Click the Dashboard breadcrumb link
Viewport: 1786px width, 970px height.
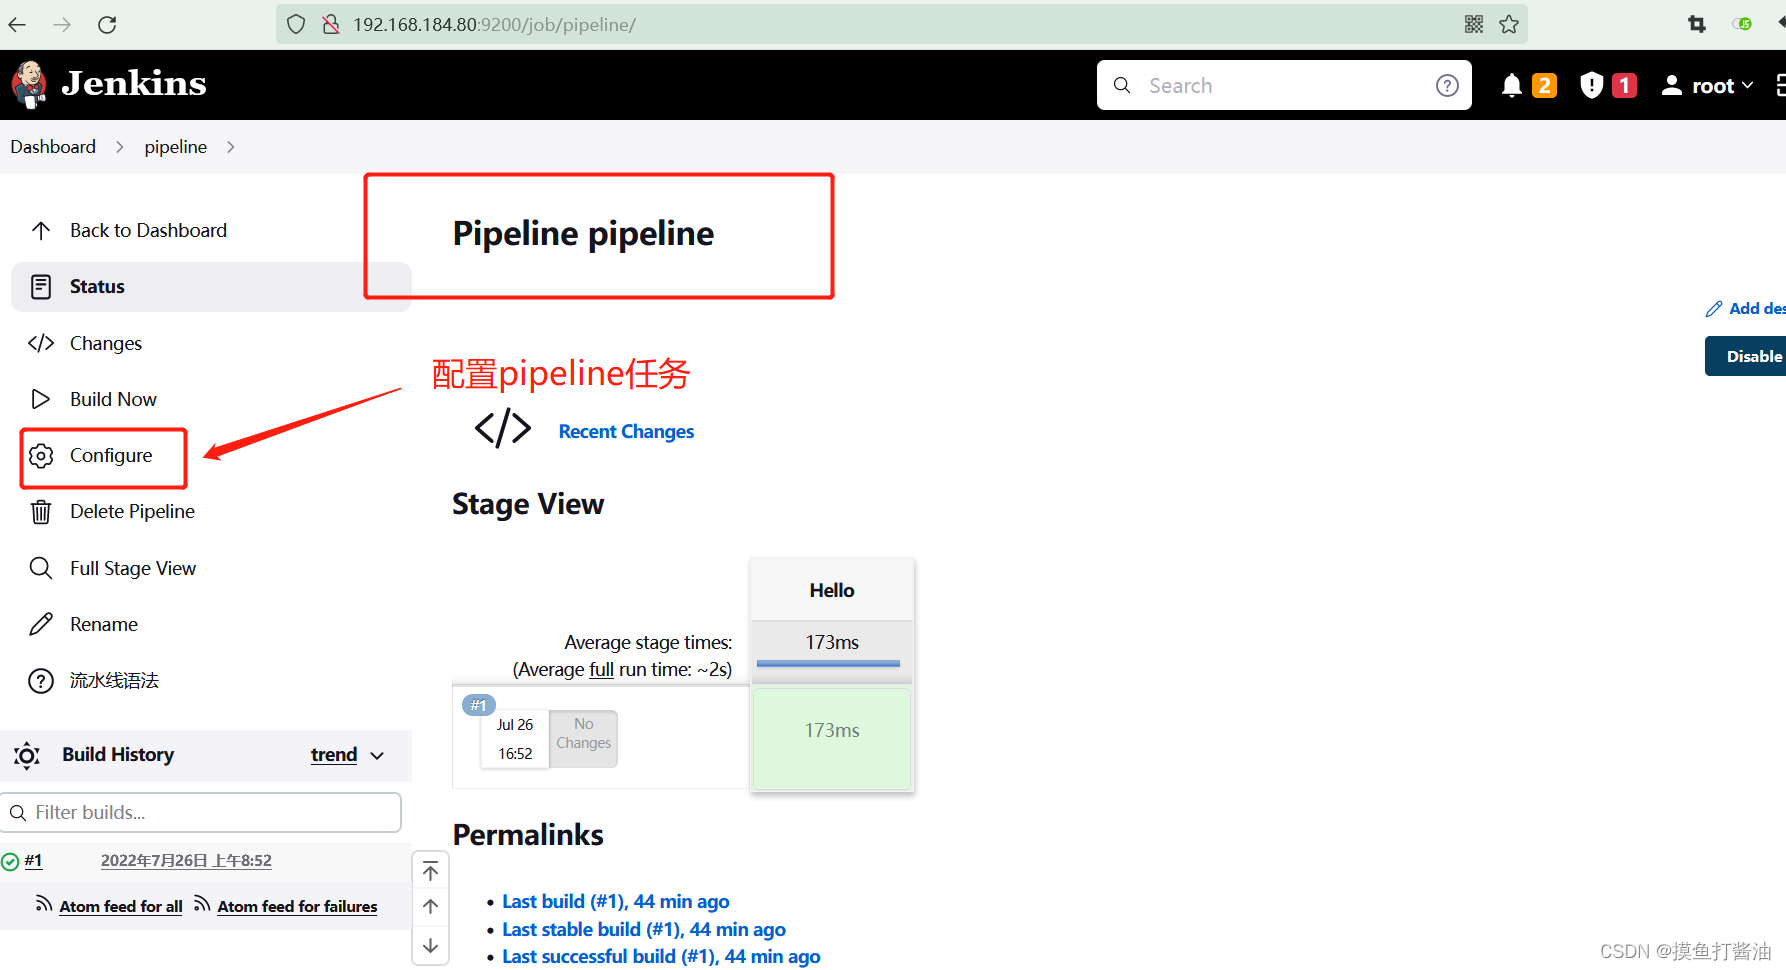pyautogui.click(x=53, y=147)
